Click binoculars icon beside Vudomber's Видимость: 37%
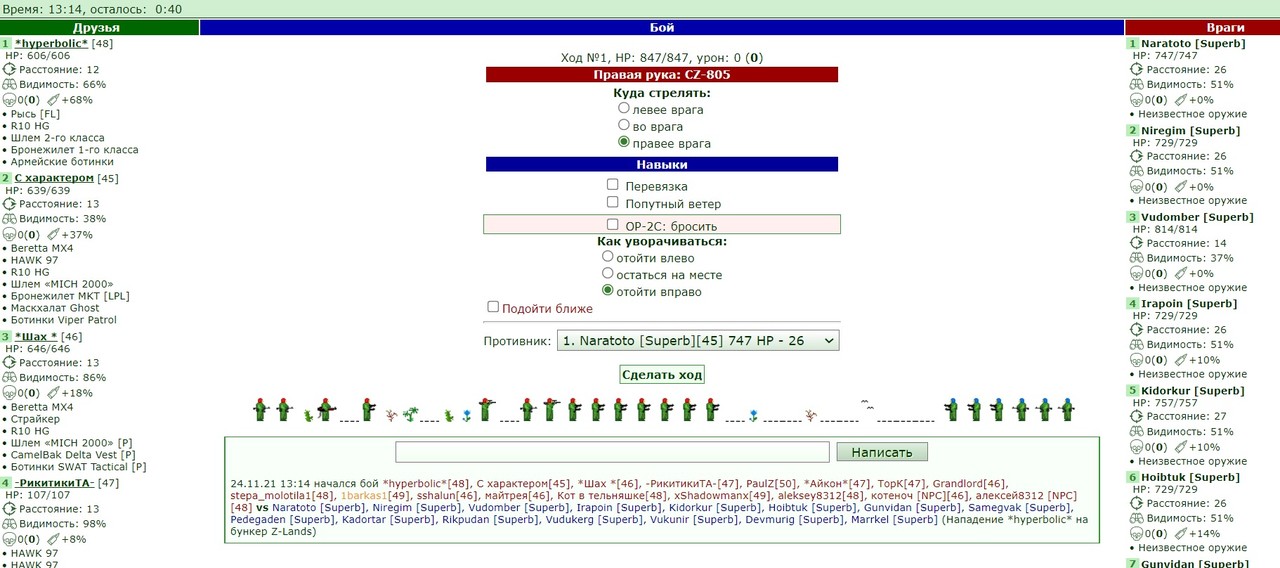 (x=1137, y=258)
